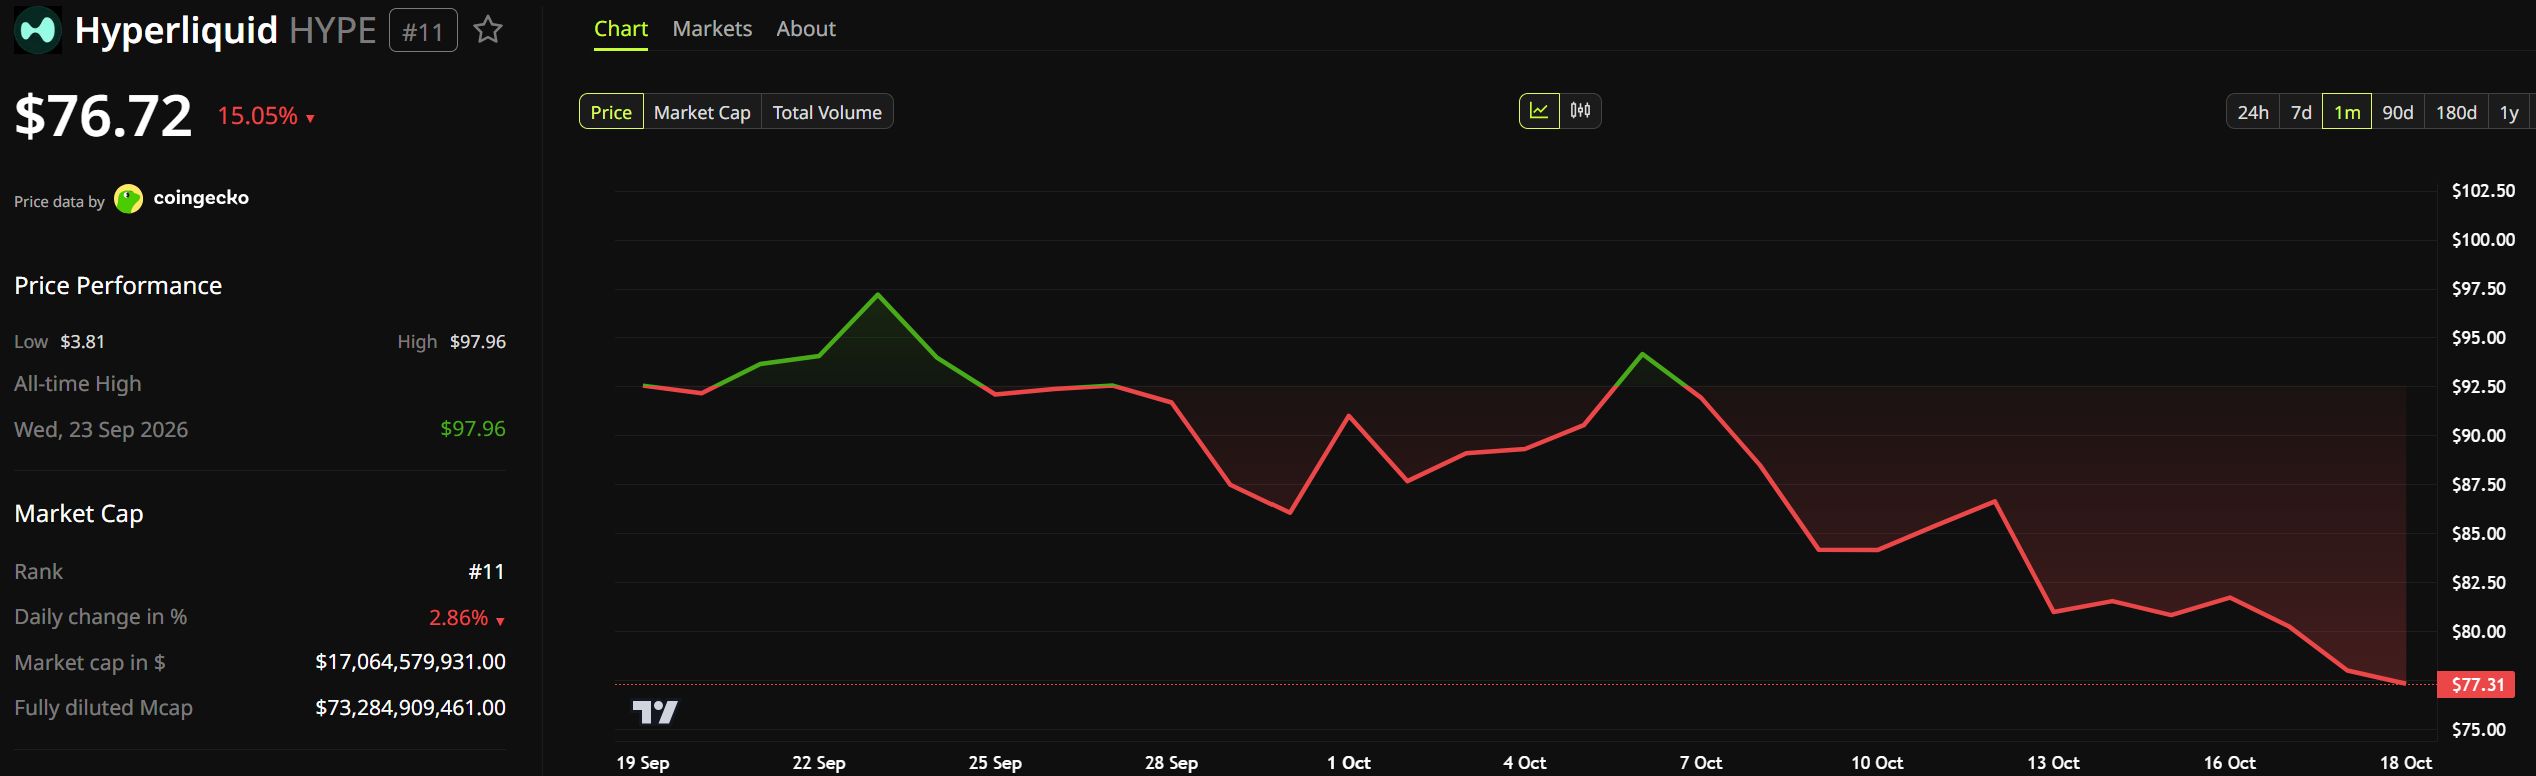Open the Markets tab

coord(712,29)
